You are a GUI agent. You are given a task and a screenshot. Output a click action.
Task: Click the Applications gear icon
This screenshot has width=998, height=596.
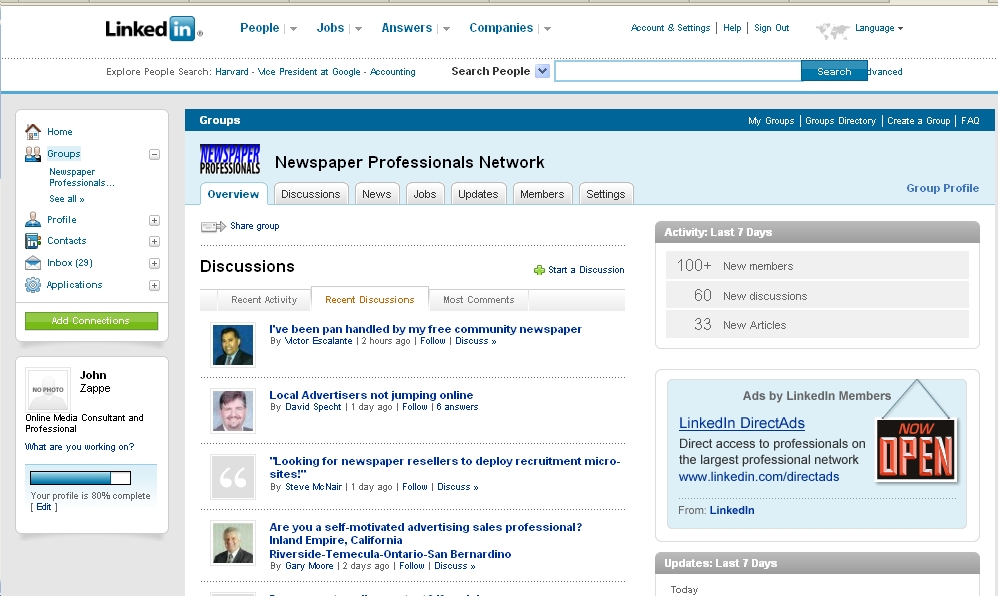coord(33,285)
